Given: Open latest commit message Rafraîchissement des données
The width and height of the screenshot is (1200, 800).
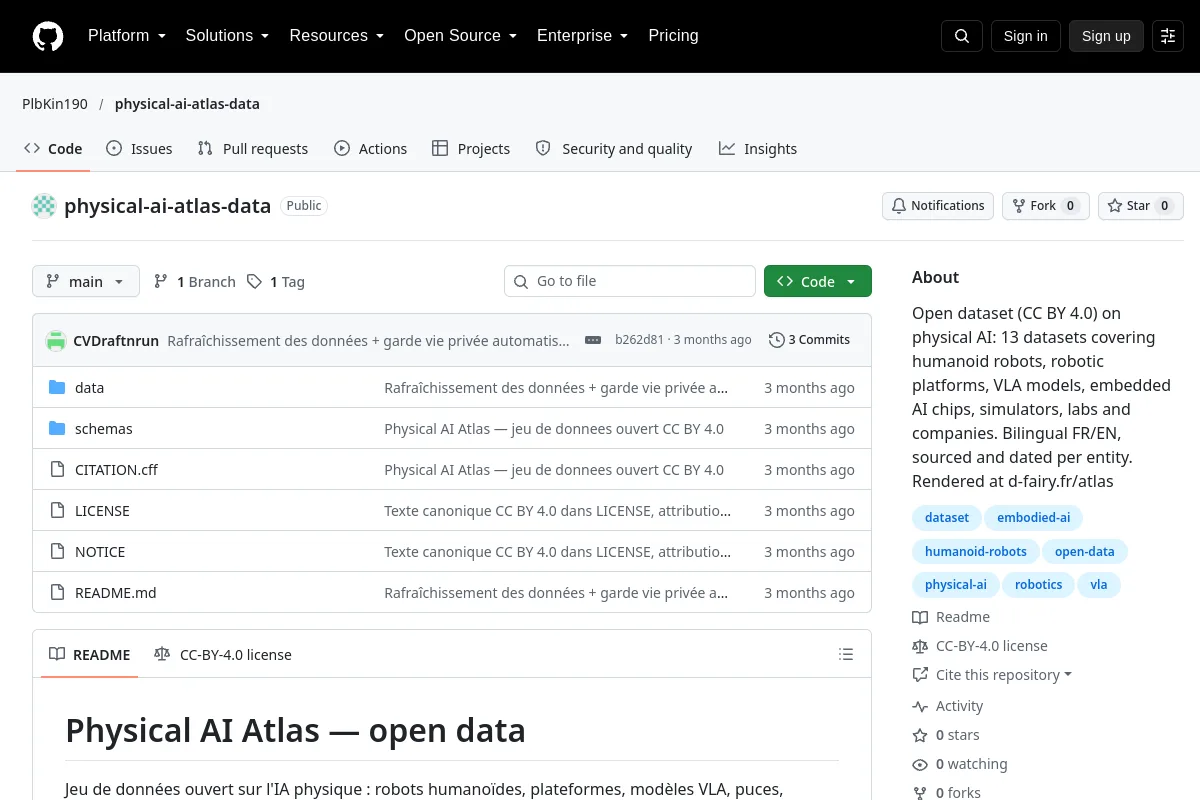Looking at the screenshot, I should pos(368,341).
